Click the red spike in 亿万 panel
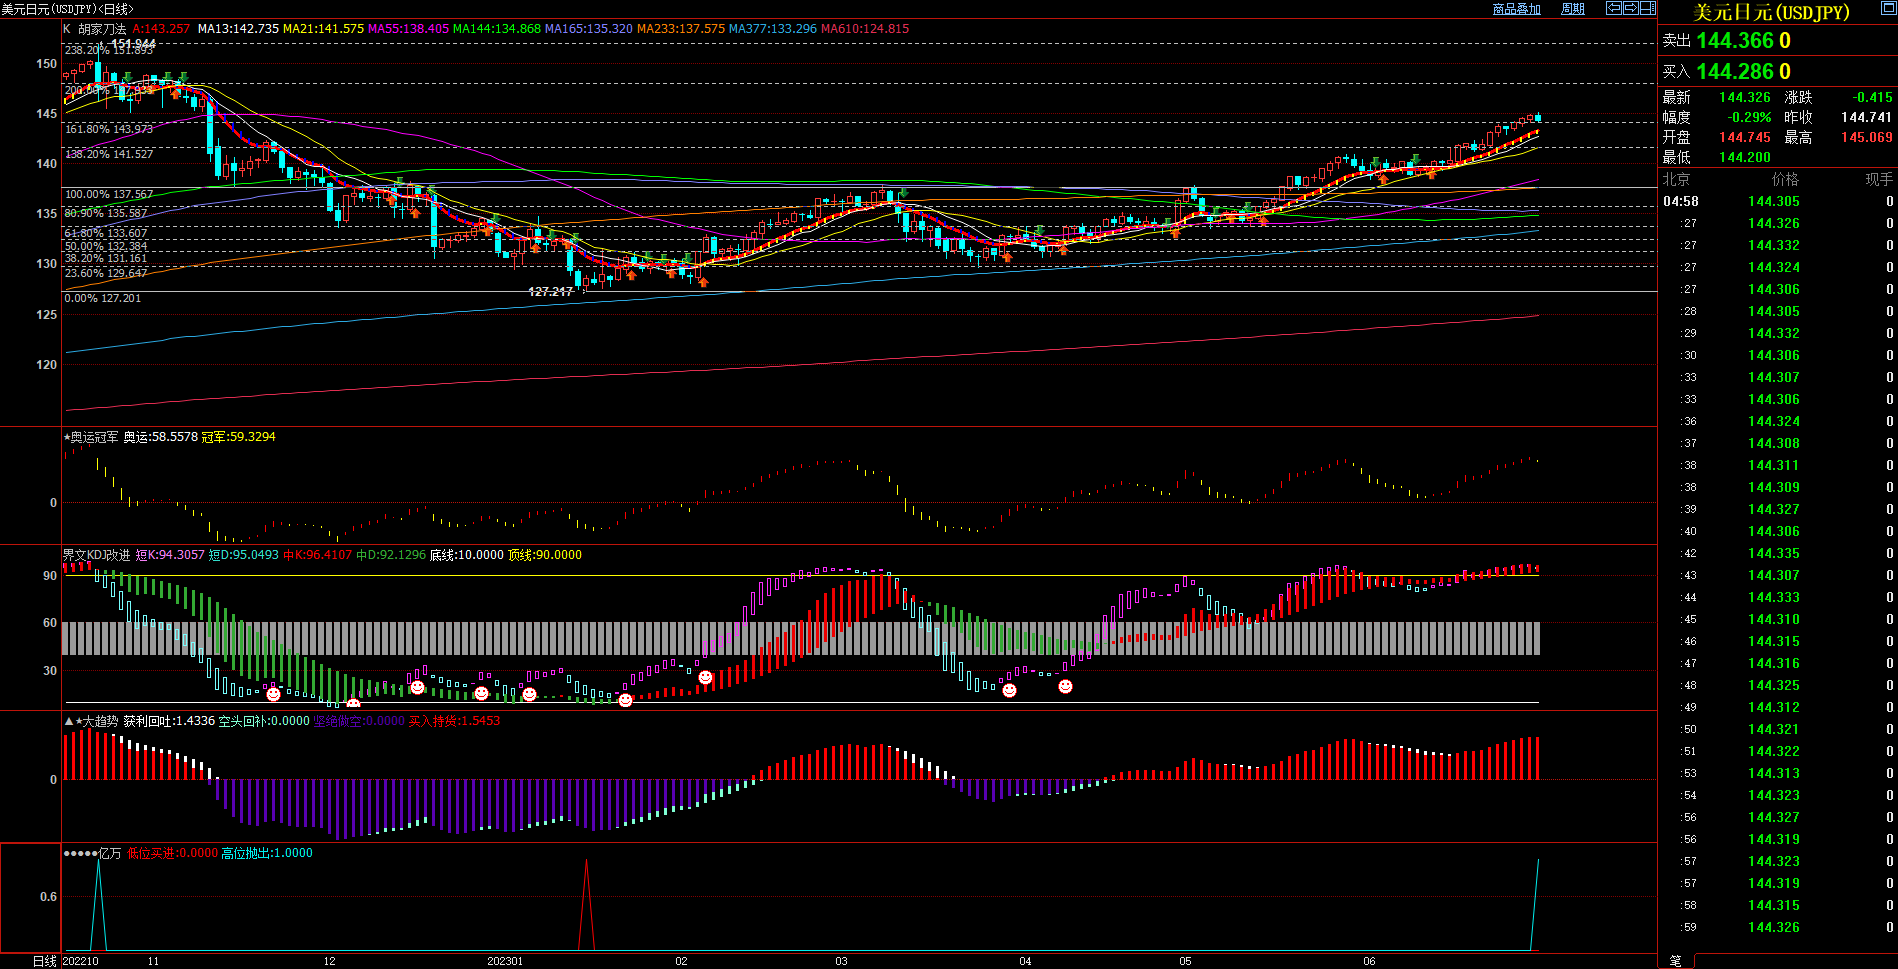This screenshot has height=969, width=1898. pos(586,900)
